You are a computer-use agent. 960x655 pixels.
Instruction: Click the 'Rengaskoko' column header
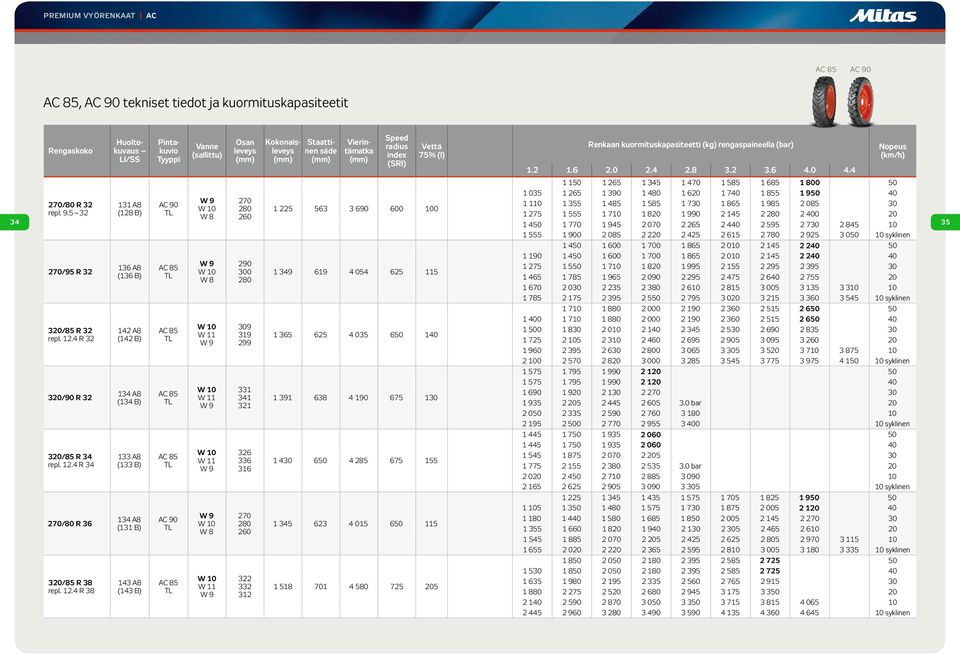(70, 151)
